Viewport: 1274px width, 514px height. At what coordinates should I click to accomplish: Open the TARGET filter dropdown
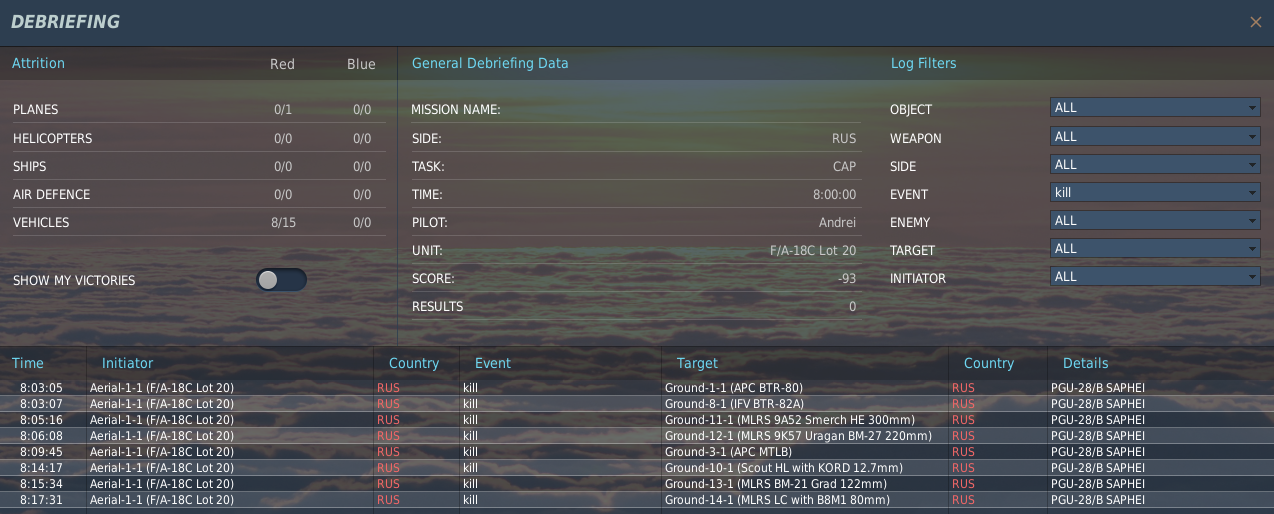(1155, 248)
